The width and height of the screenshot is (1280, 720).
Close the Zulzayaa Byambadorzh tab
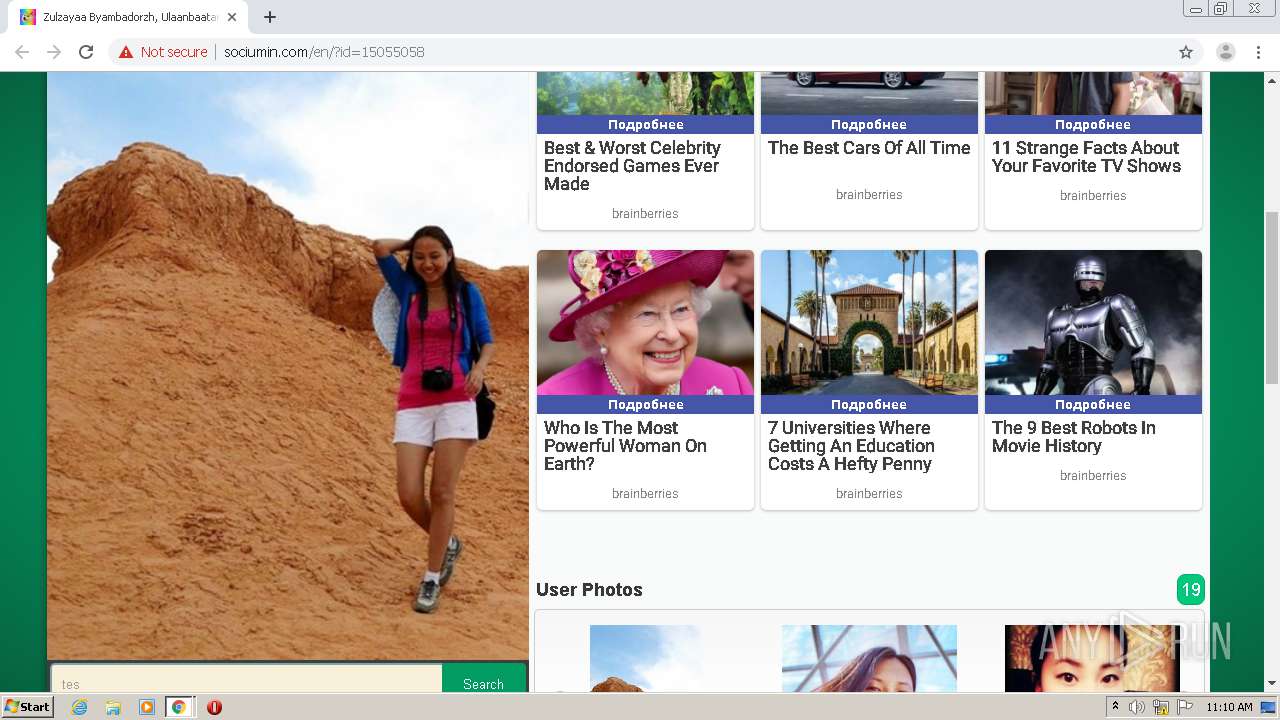[x=232, y=17]
